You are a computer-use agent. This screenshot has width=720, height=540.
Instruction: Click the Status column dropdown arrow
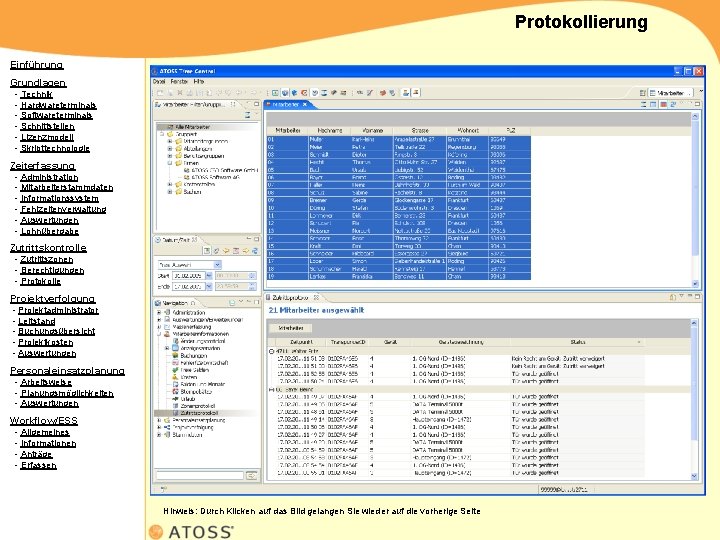pos(639,343)
